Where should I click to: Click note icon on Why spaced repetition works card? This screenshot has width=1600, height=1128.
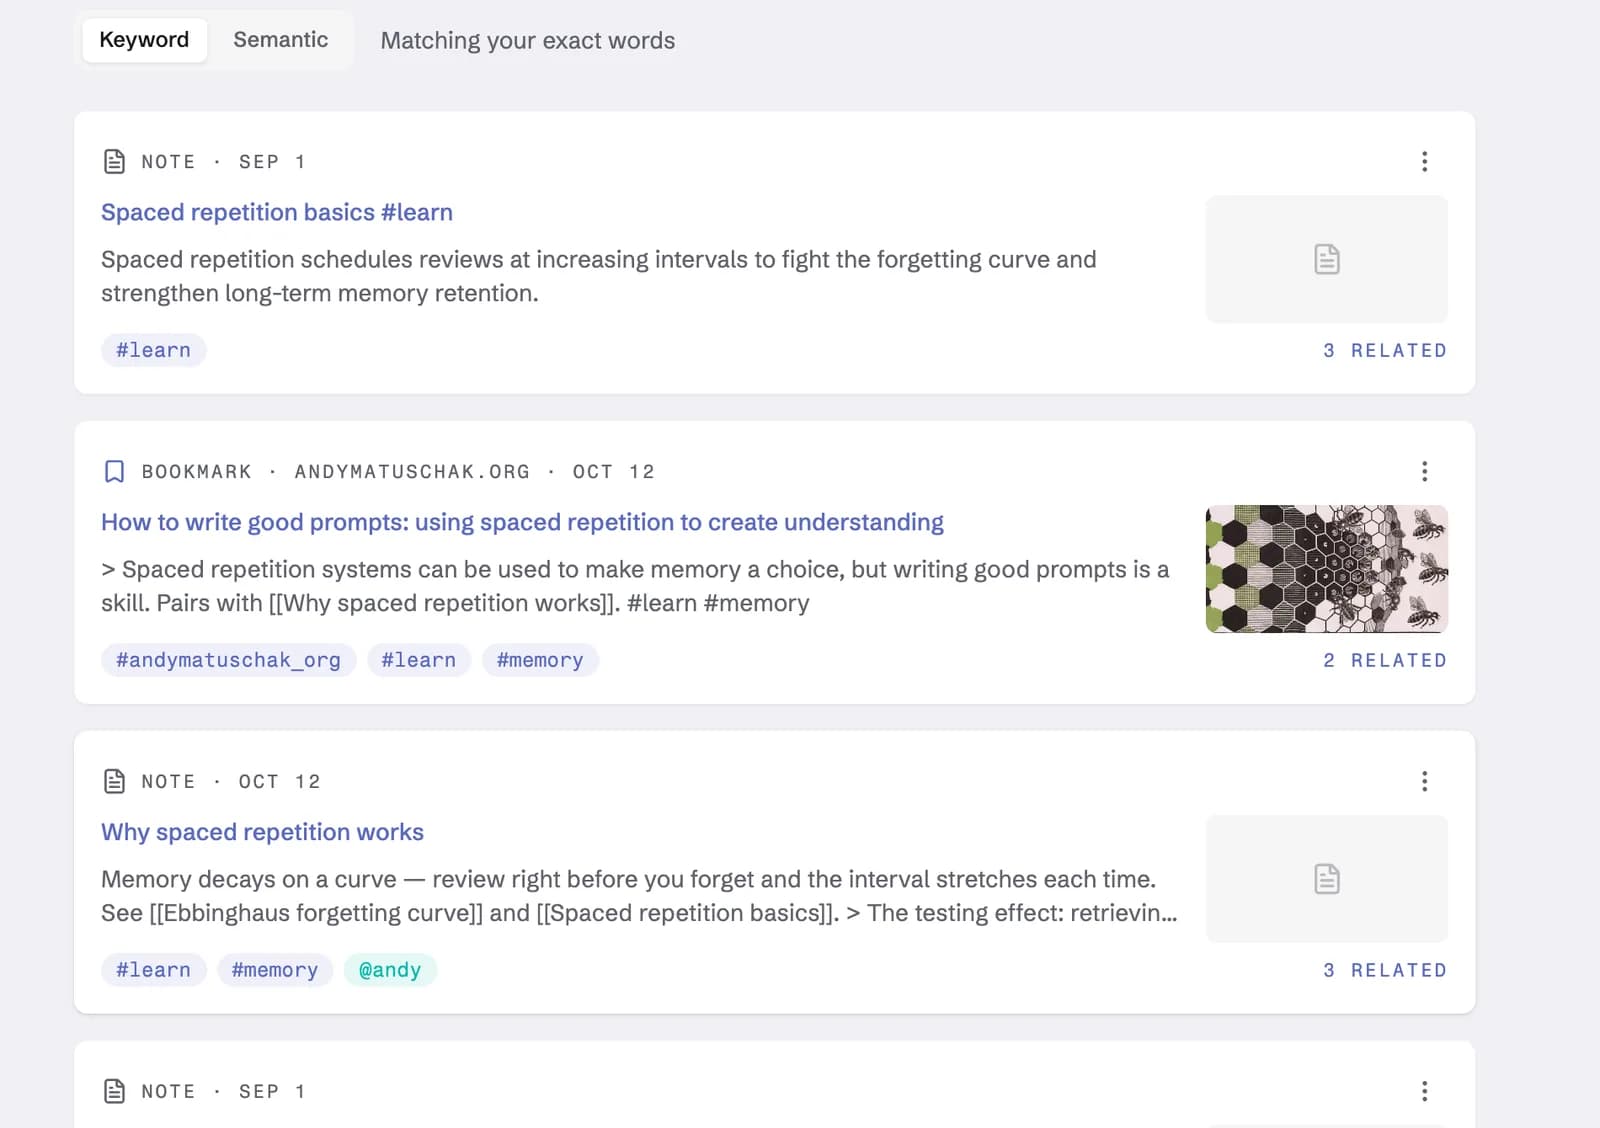click(x=115, y=782)
